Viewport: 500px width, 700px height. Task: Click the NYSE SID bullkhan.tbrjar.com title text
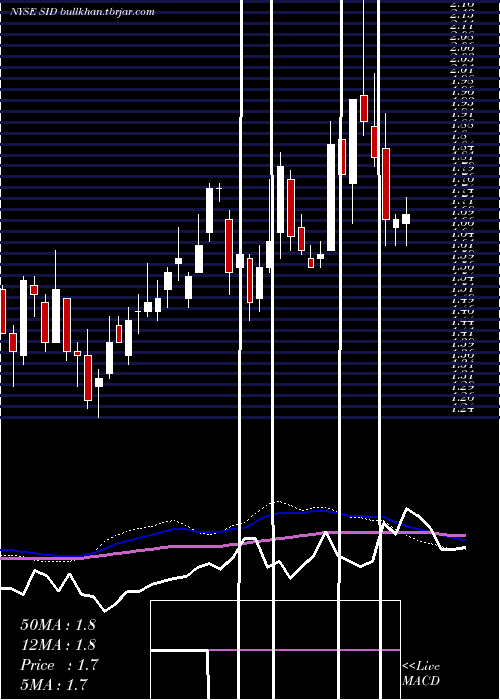pos(83,12)
